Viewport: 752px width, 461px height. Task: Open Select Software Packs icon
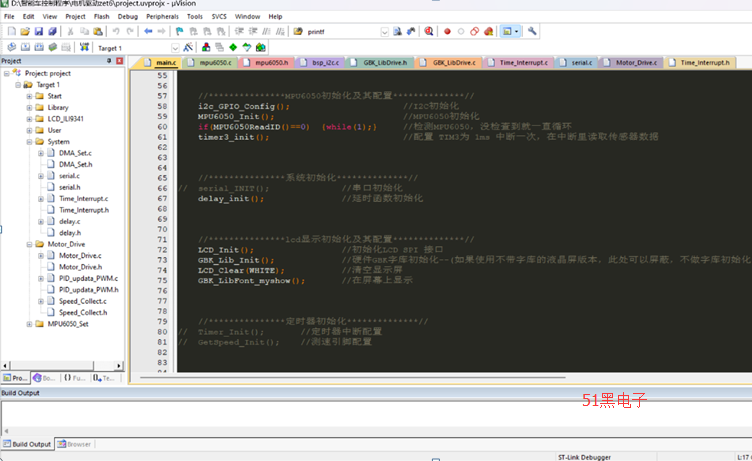point(247,47)
